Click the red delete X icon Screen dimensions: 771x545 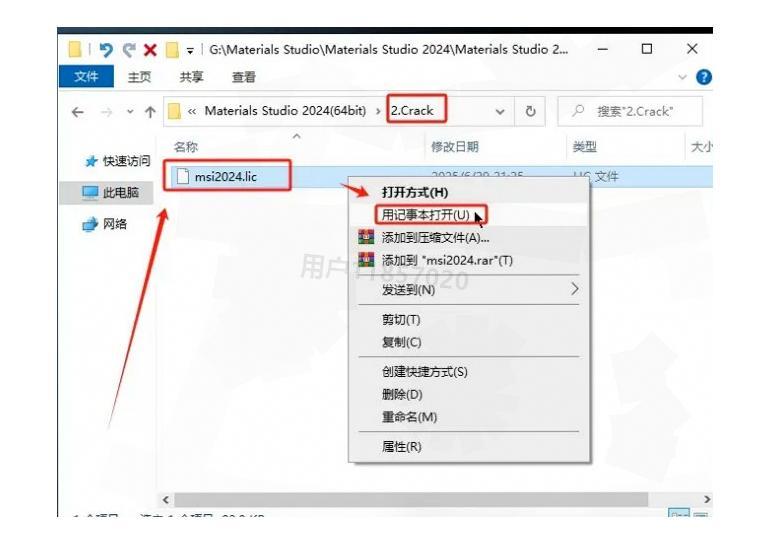point(150,50)
